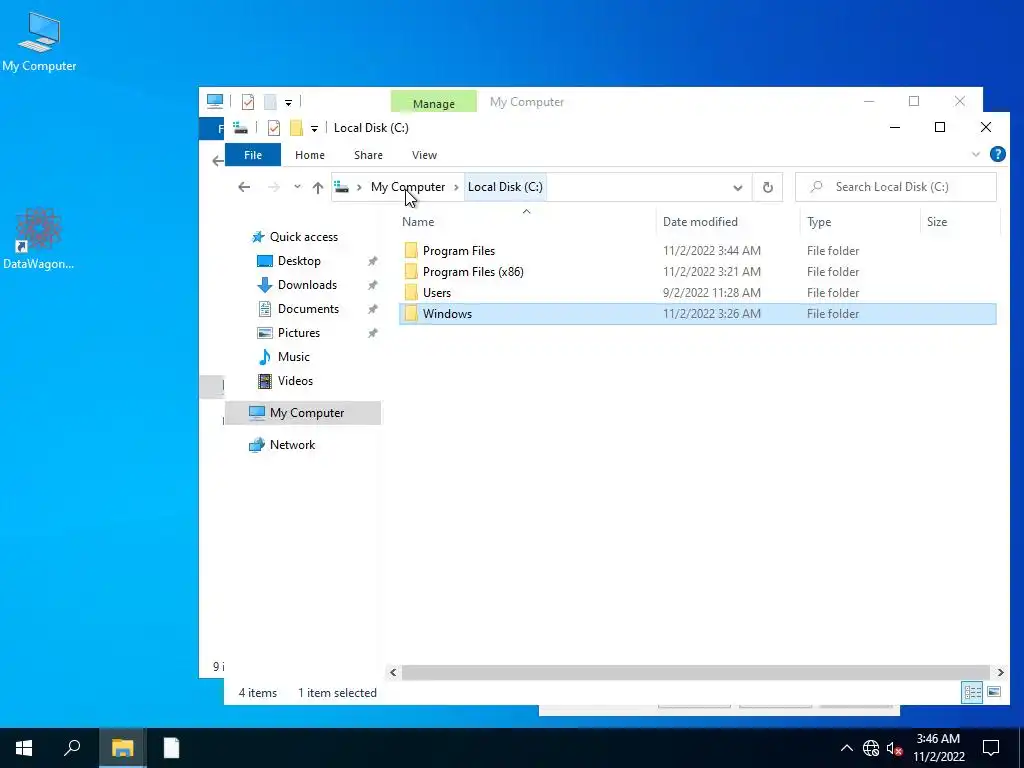The image size is (1024, 768).
Task: Click the Properties checkmark icon in Local Disk title bar
Action: click(274, 128)
